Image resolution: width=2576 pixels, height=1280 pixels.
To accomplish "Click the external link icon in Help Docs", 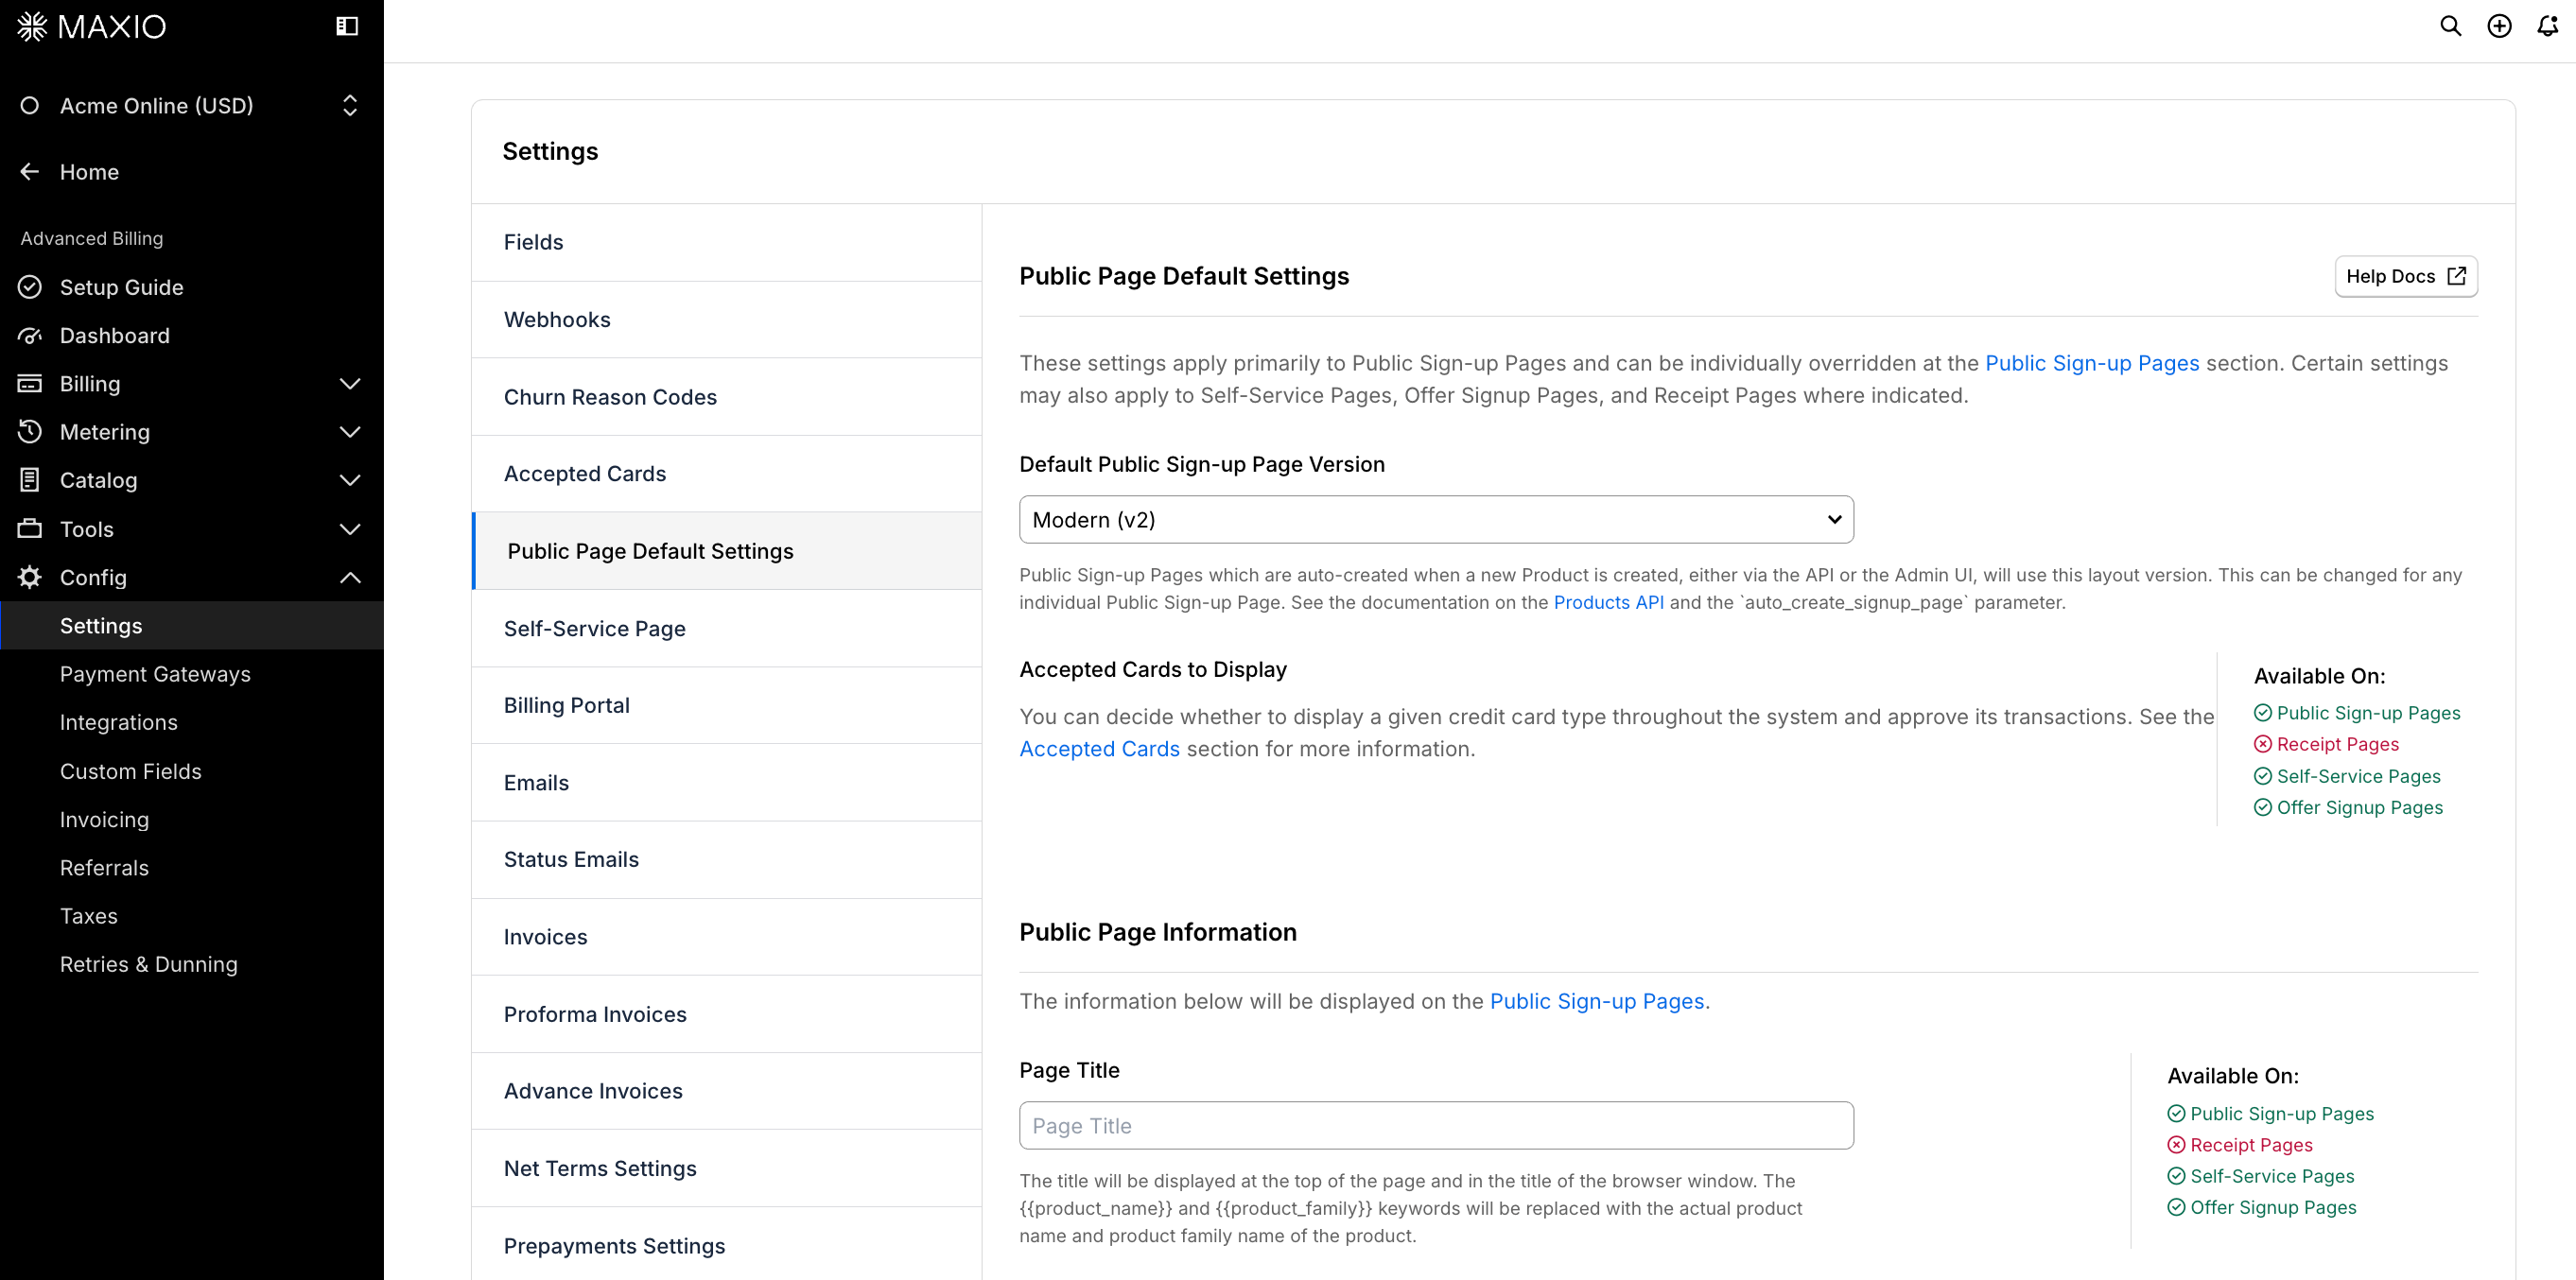I will (x=2456, y=276).
